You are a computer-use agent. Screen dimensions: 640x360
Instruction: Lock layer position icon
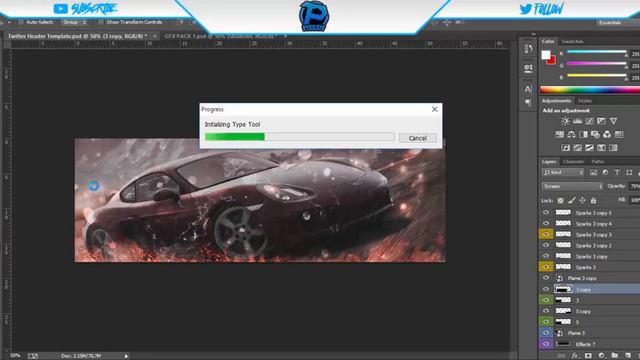coord(582,200)
